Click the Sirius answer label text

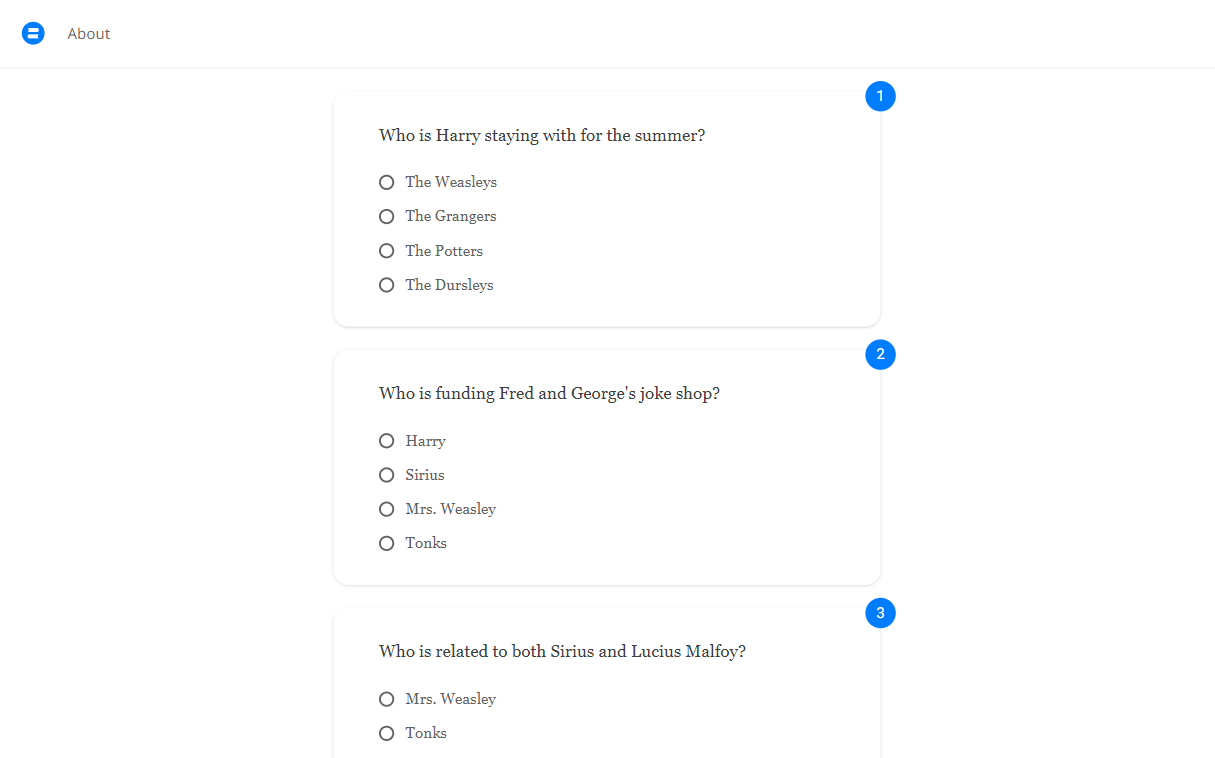(425, 475)
